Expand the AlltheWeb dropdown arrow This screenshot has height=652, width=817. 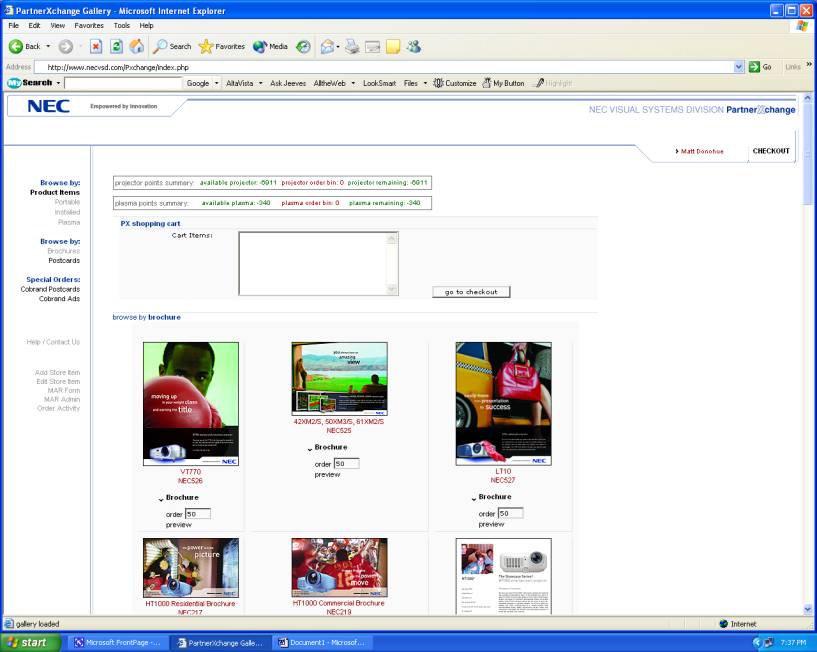coord(353,83)
